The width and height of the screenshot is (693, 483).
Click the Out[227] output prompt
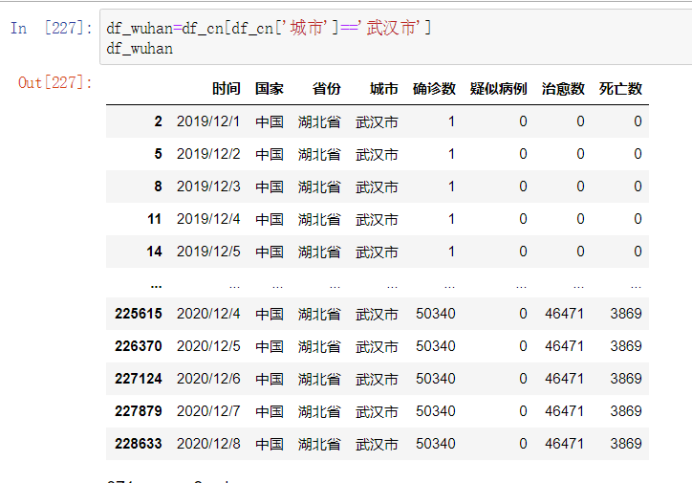coord(55,82)
